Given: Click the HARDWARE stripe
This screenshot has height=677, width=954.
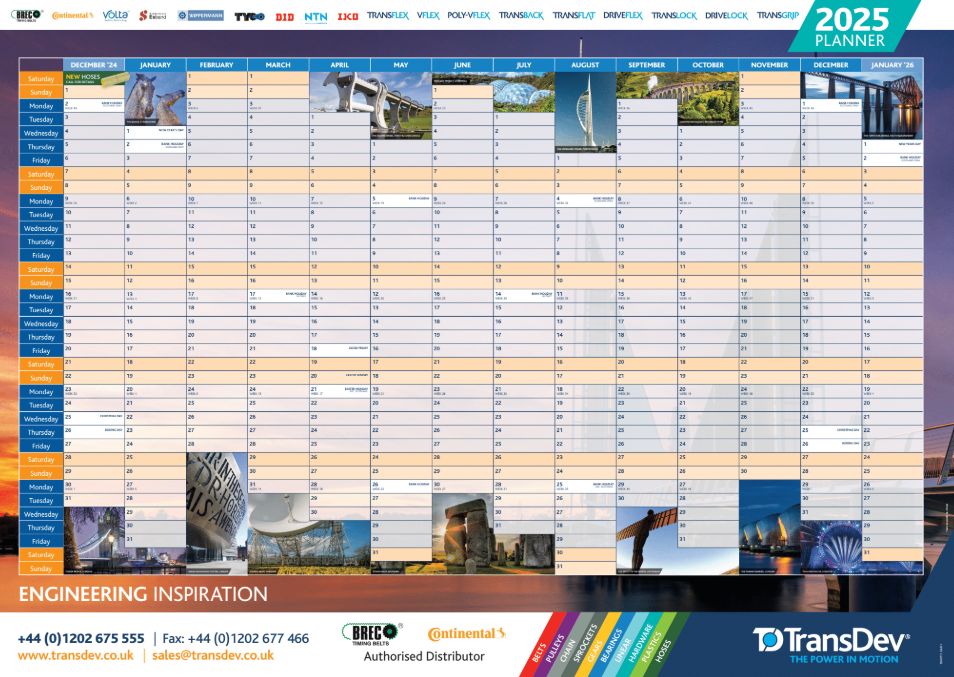Looking at the screenshot, I should 640,644.
